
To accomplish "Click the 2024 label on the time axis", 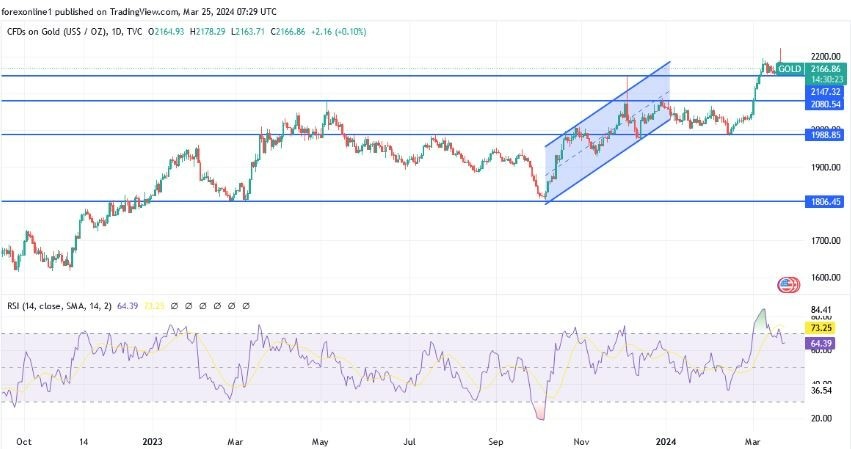I will 666,442.
